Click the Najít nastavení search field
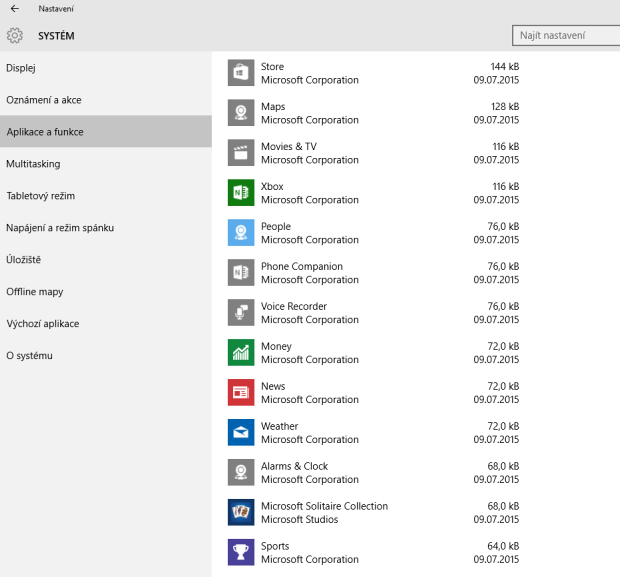Screen dimensions: 620x577 click(x=565, y=36)
